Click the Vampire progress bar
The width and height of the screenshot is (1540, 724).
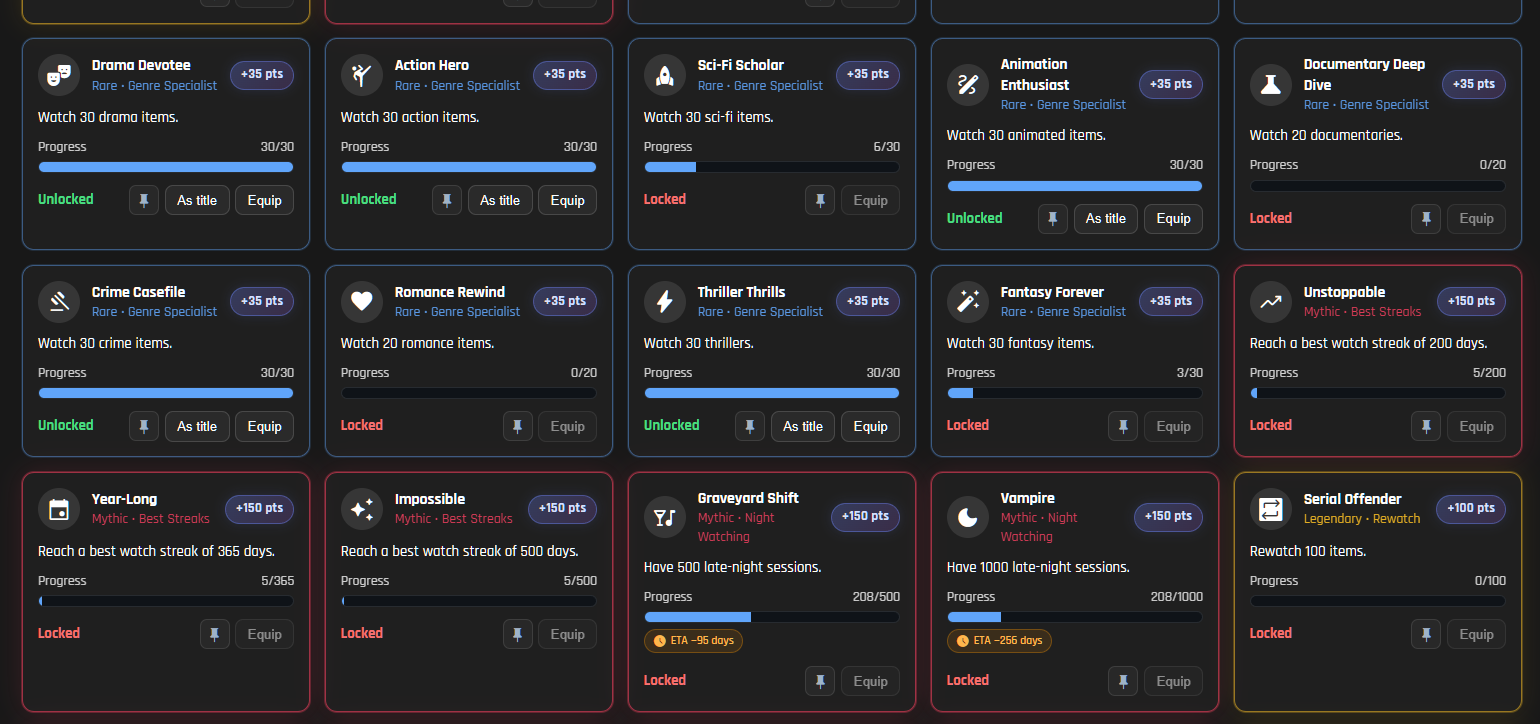pos(1075,617)
